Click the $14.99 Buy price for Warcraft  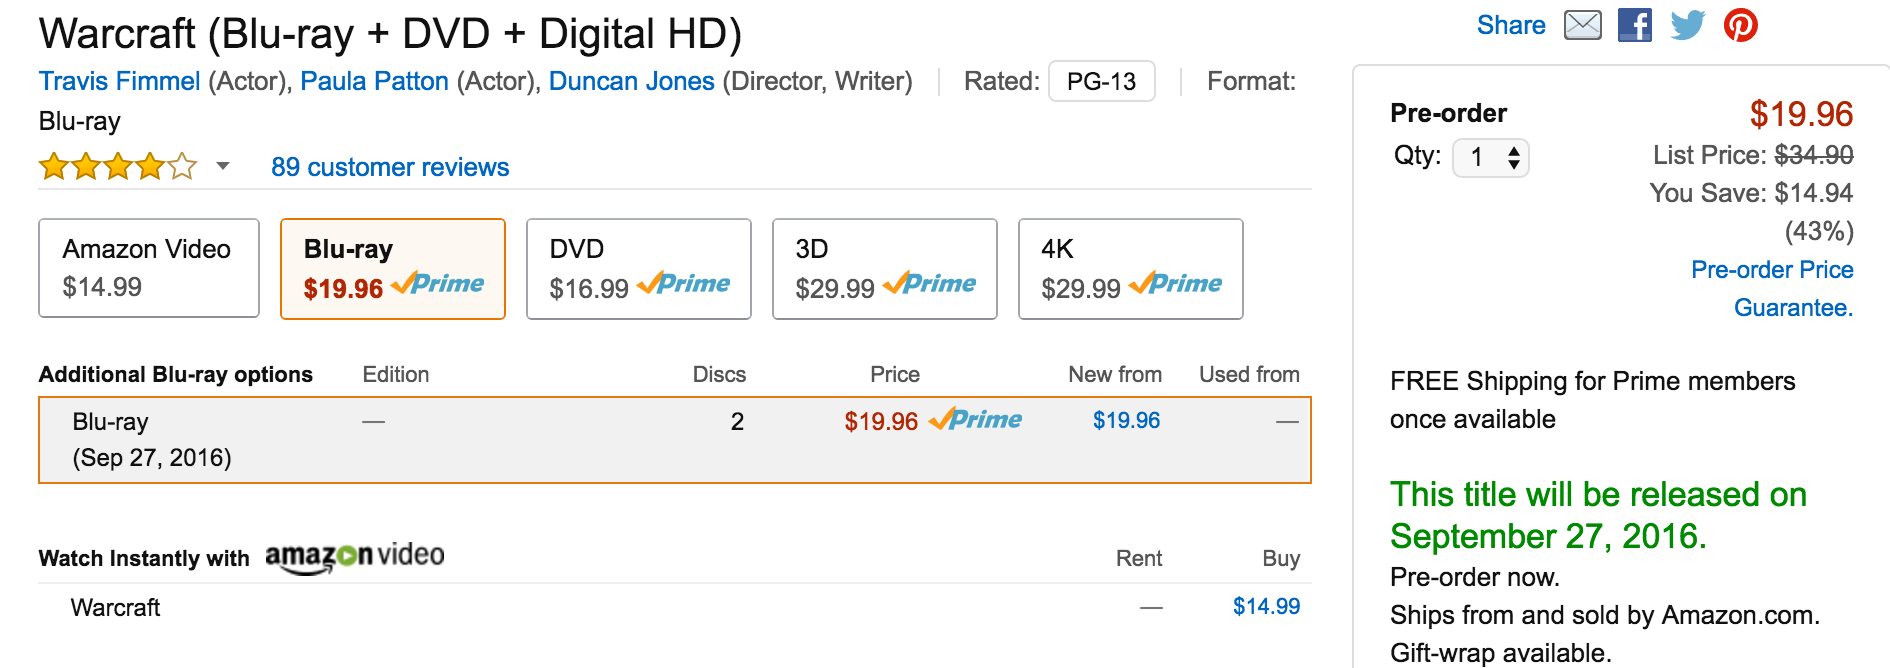point(1266,607)
